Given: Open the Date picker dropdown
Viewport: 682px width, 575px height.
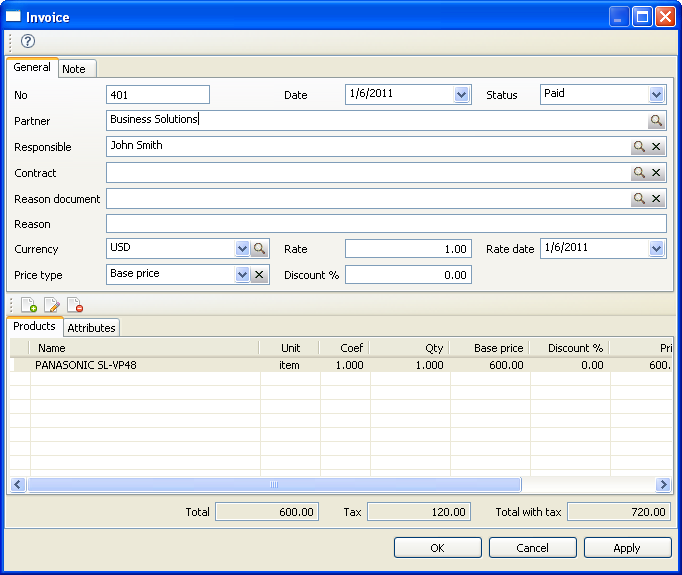Looking at the screenshot, I should click(x=462, y=95).
